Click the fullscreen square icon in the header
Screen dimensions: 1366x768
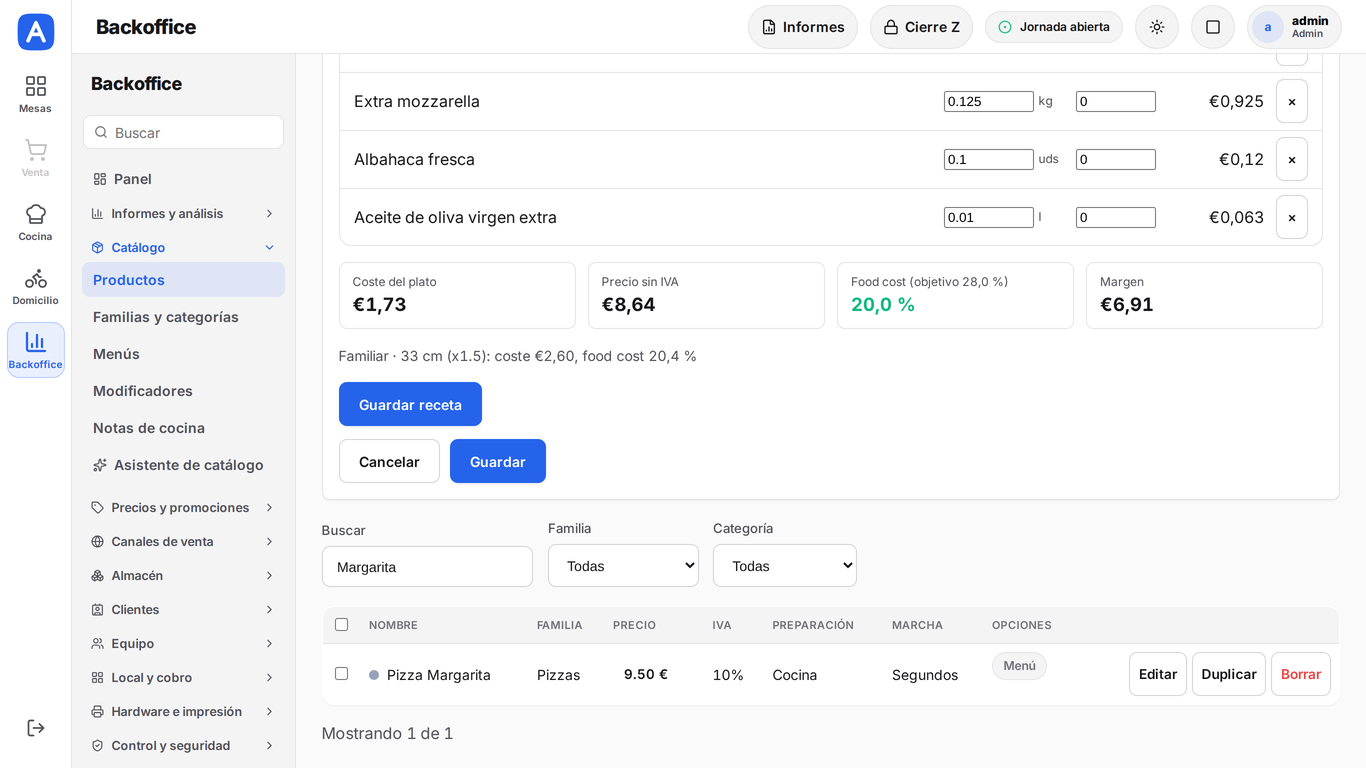1213,27
